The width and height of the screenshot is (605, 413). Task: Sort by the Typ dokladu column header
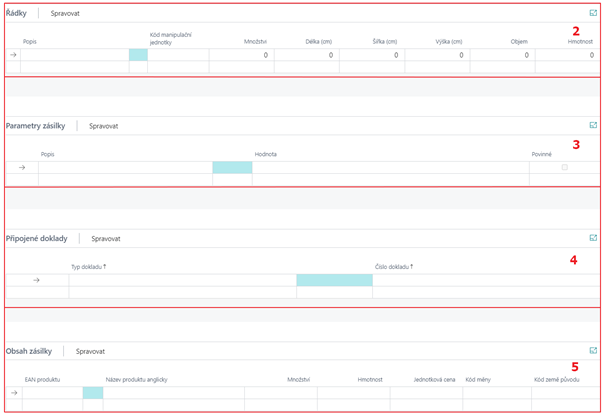[88, 267]
